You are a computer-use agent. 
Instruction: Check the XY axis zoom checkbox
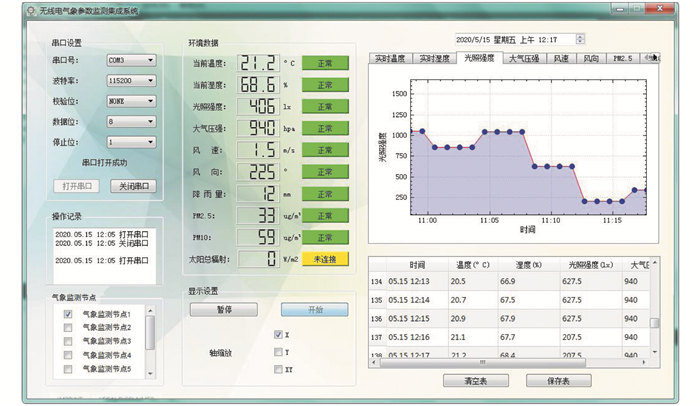(x=278, y=369)
